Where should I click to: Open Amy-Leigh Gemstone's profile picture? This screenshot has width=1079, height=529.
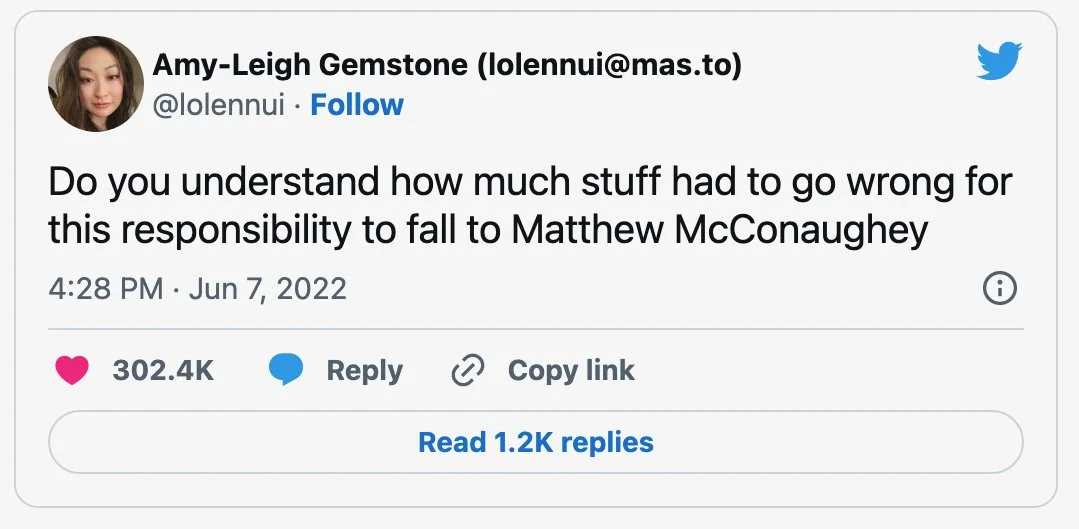96,84
